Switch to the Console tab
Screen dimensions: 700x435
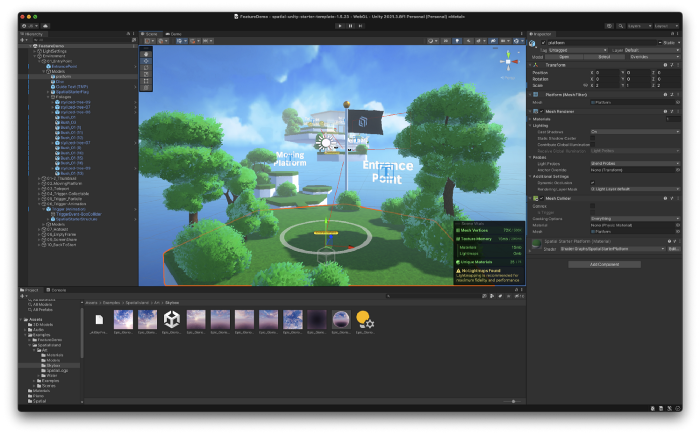click(x=56, y=290)
